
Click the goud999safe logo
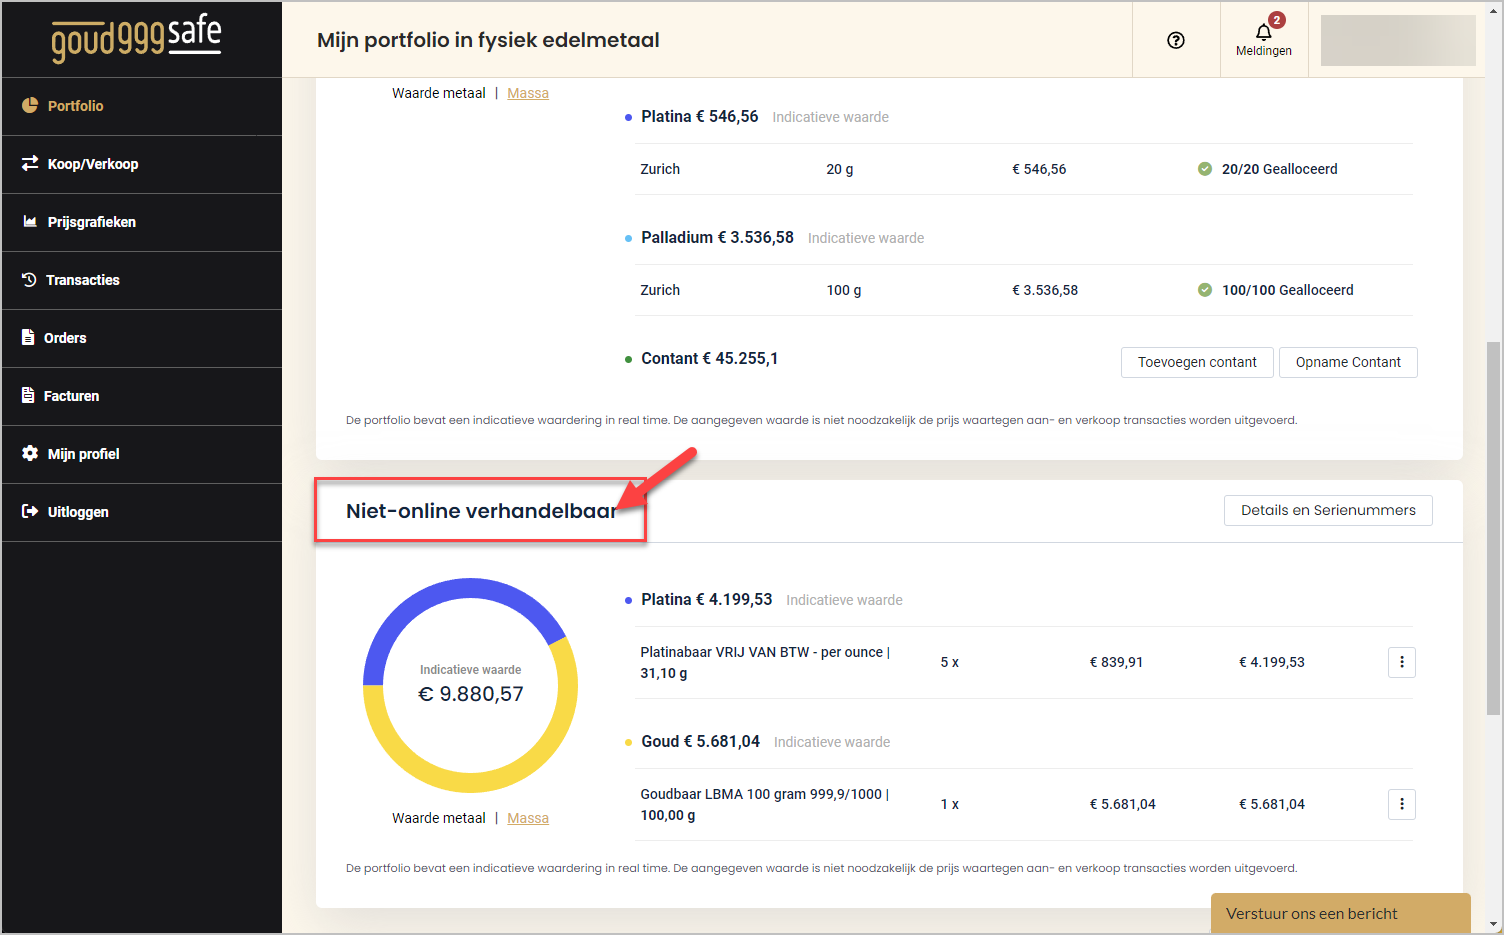click(x=136, y=39)
